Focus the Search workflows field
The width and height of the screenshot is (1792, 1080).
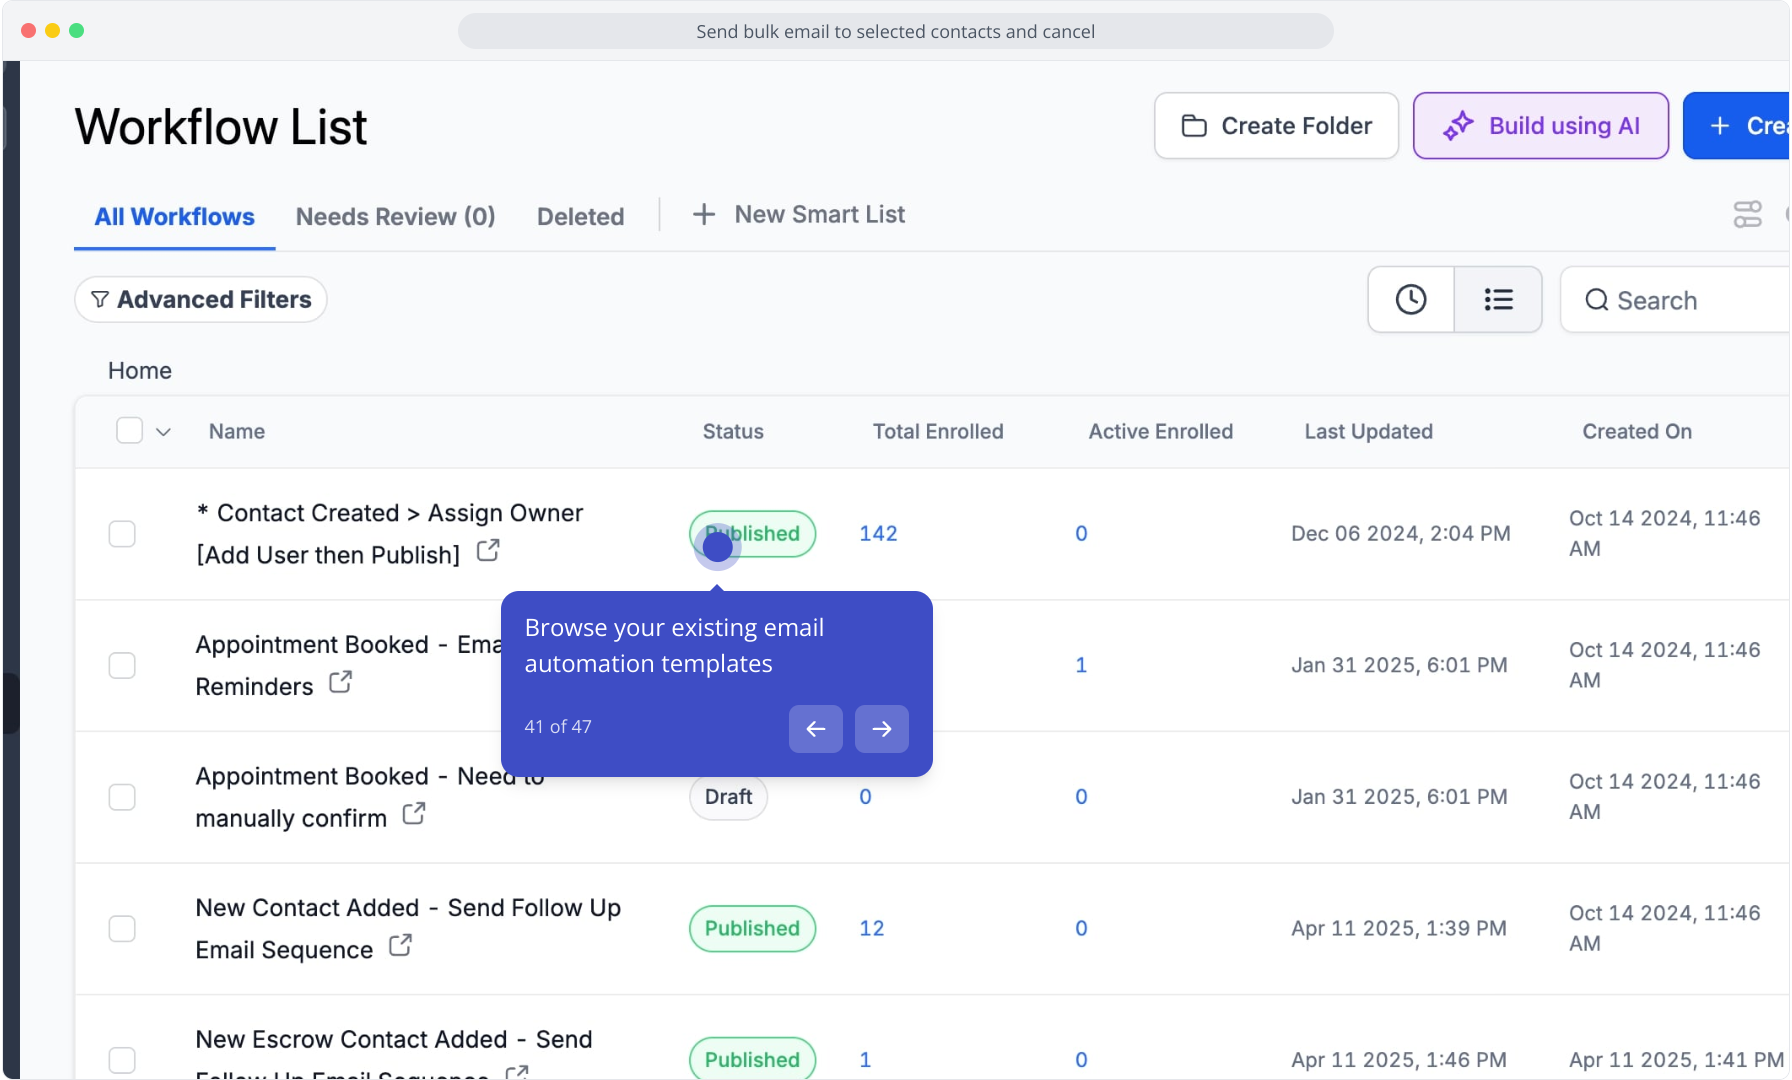(x=1675, y=300)
